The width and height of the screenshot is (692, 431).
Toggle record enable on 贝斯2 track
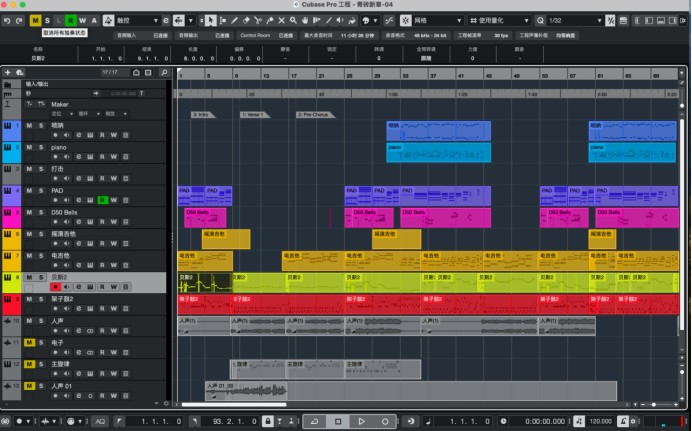(55, 287)
